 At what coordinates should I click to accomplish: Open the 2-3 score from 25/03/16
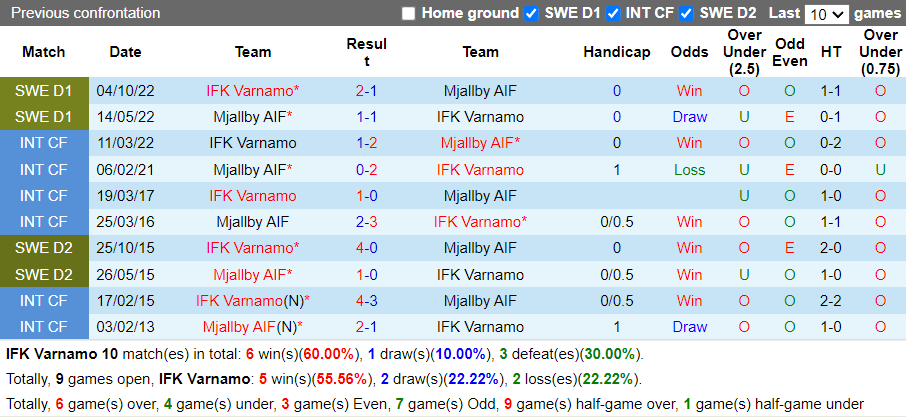366,222
